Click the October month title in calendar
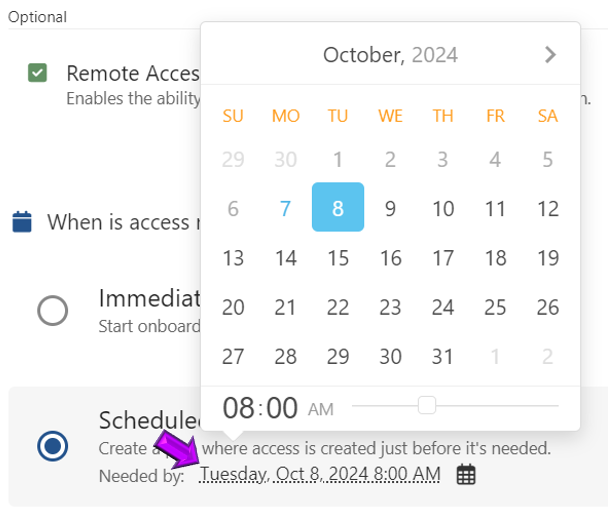Viewport: 613px width, 511px height. pyautogui.click(x=361, y=55)
